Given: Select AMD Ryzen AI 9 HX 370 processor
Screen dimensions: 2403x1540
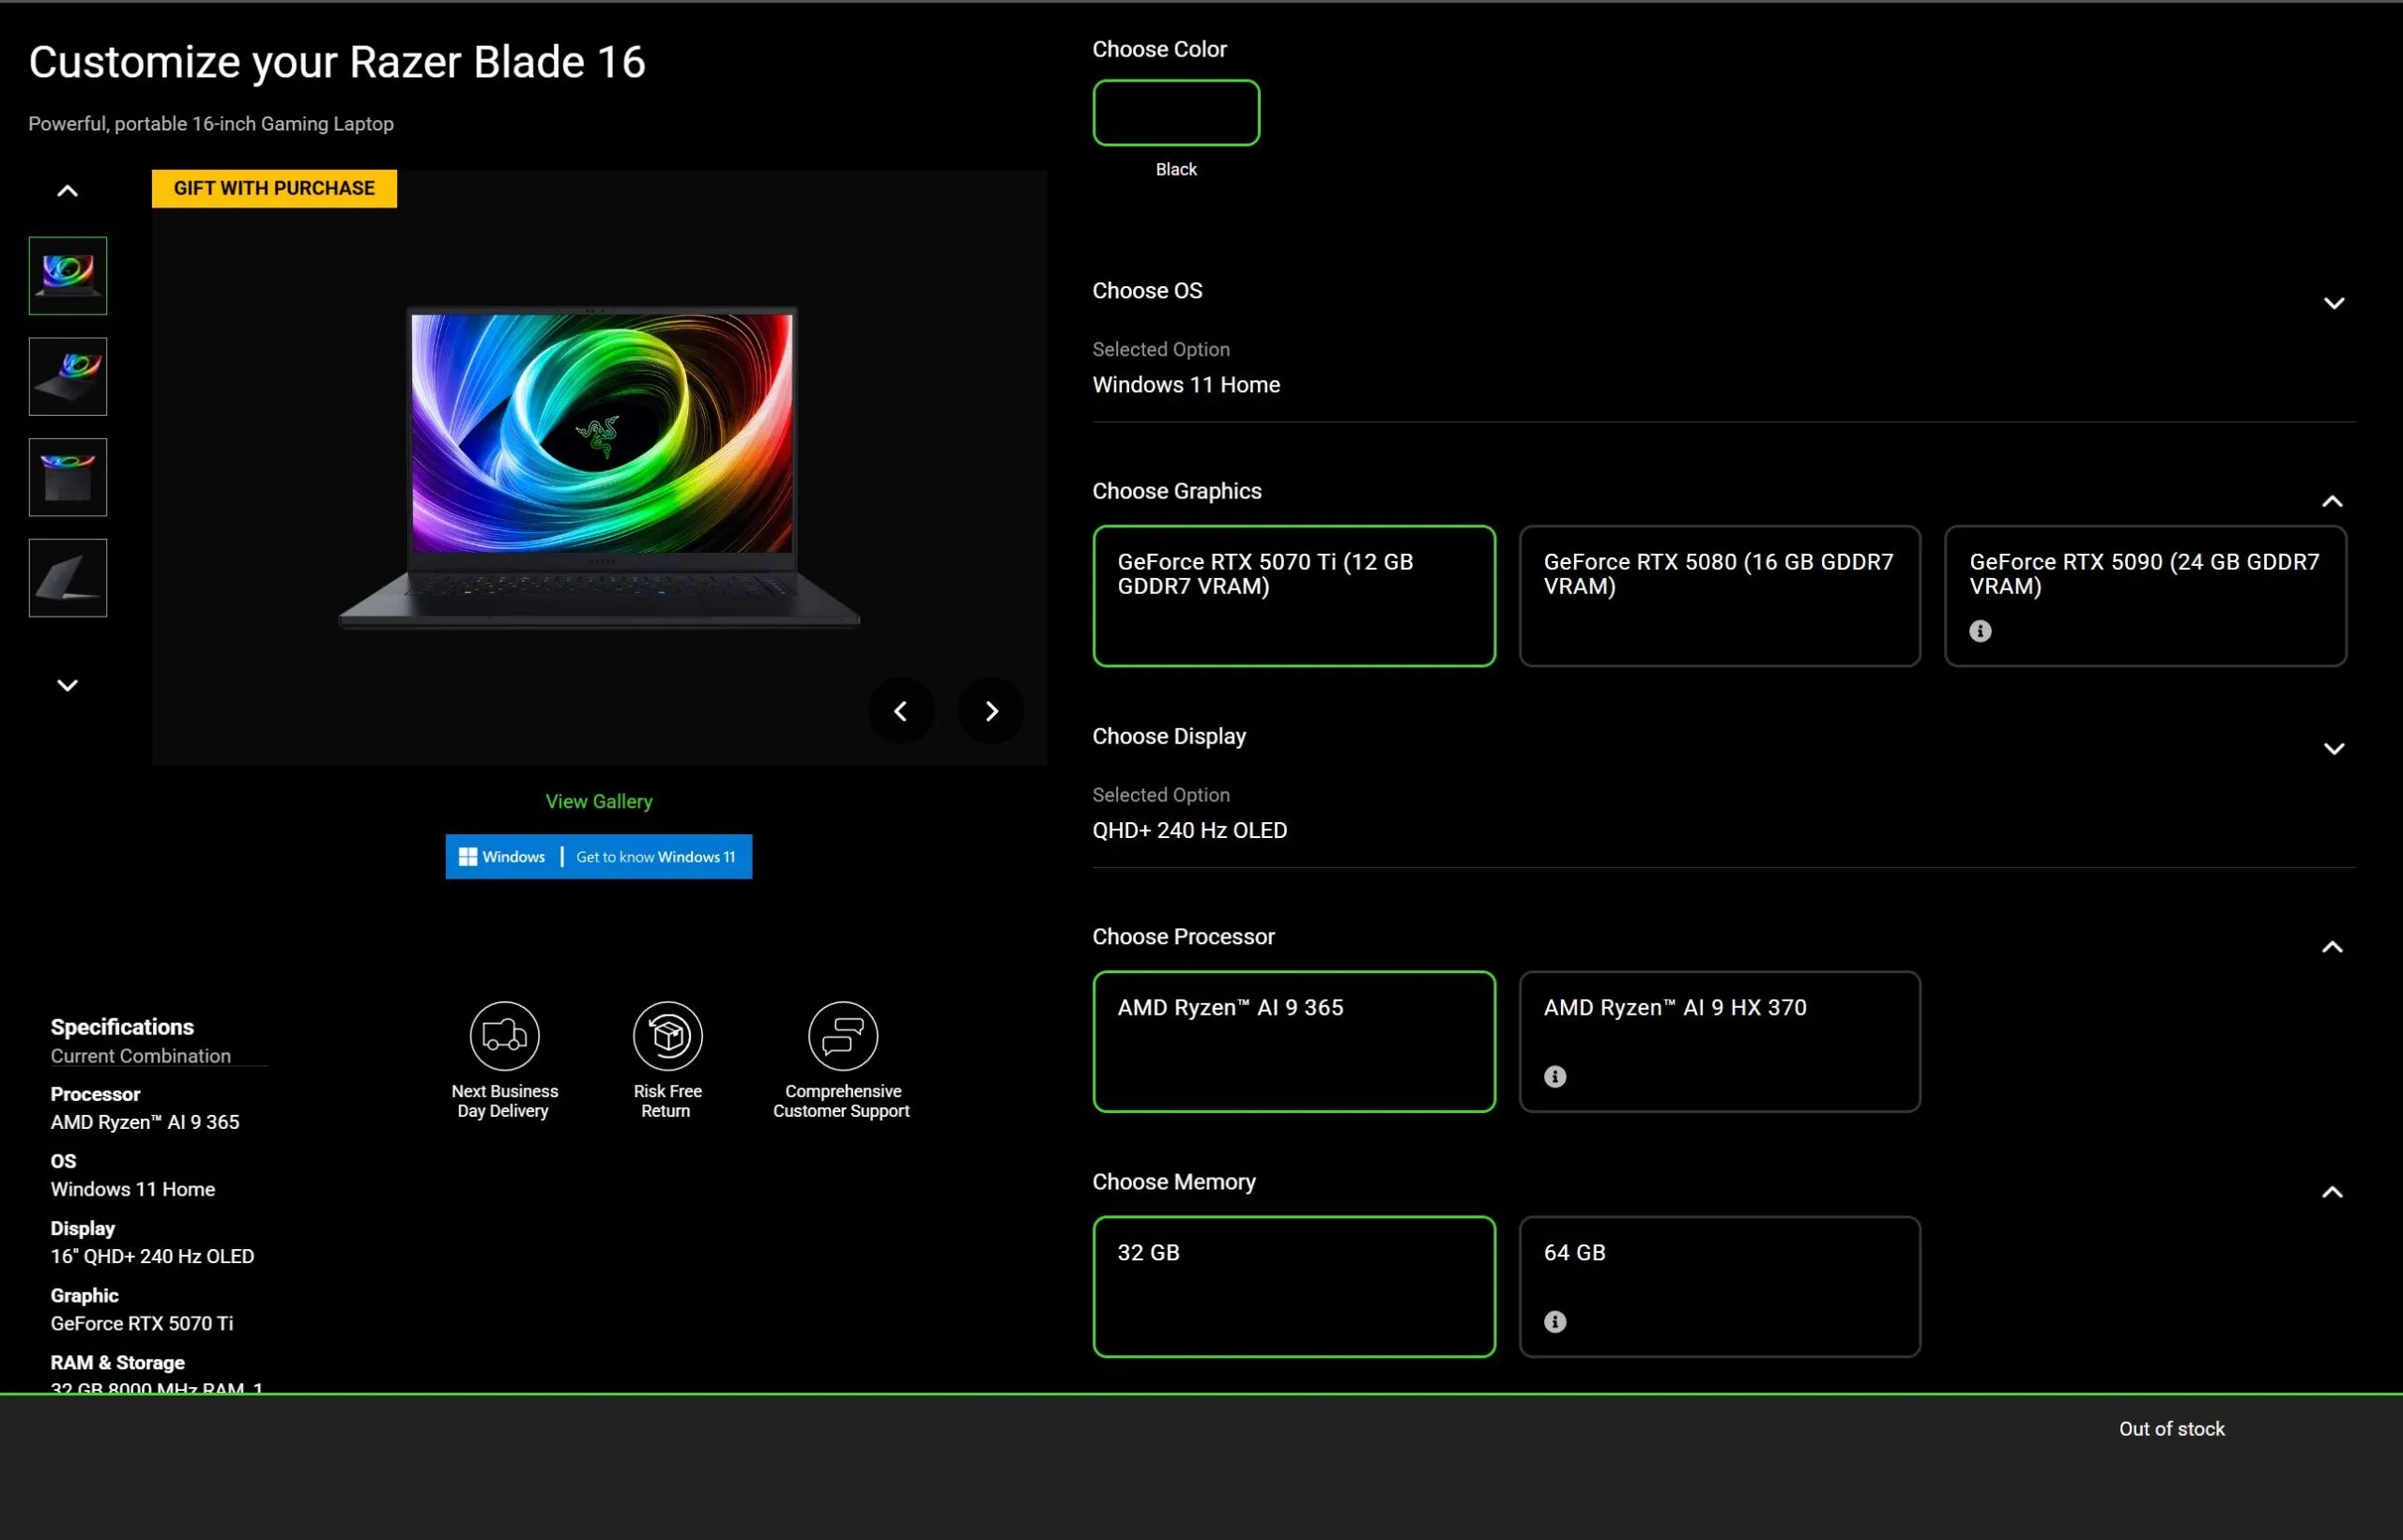Looking at the screenshot, I should tap(1720, 1041).
